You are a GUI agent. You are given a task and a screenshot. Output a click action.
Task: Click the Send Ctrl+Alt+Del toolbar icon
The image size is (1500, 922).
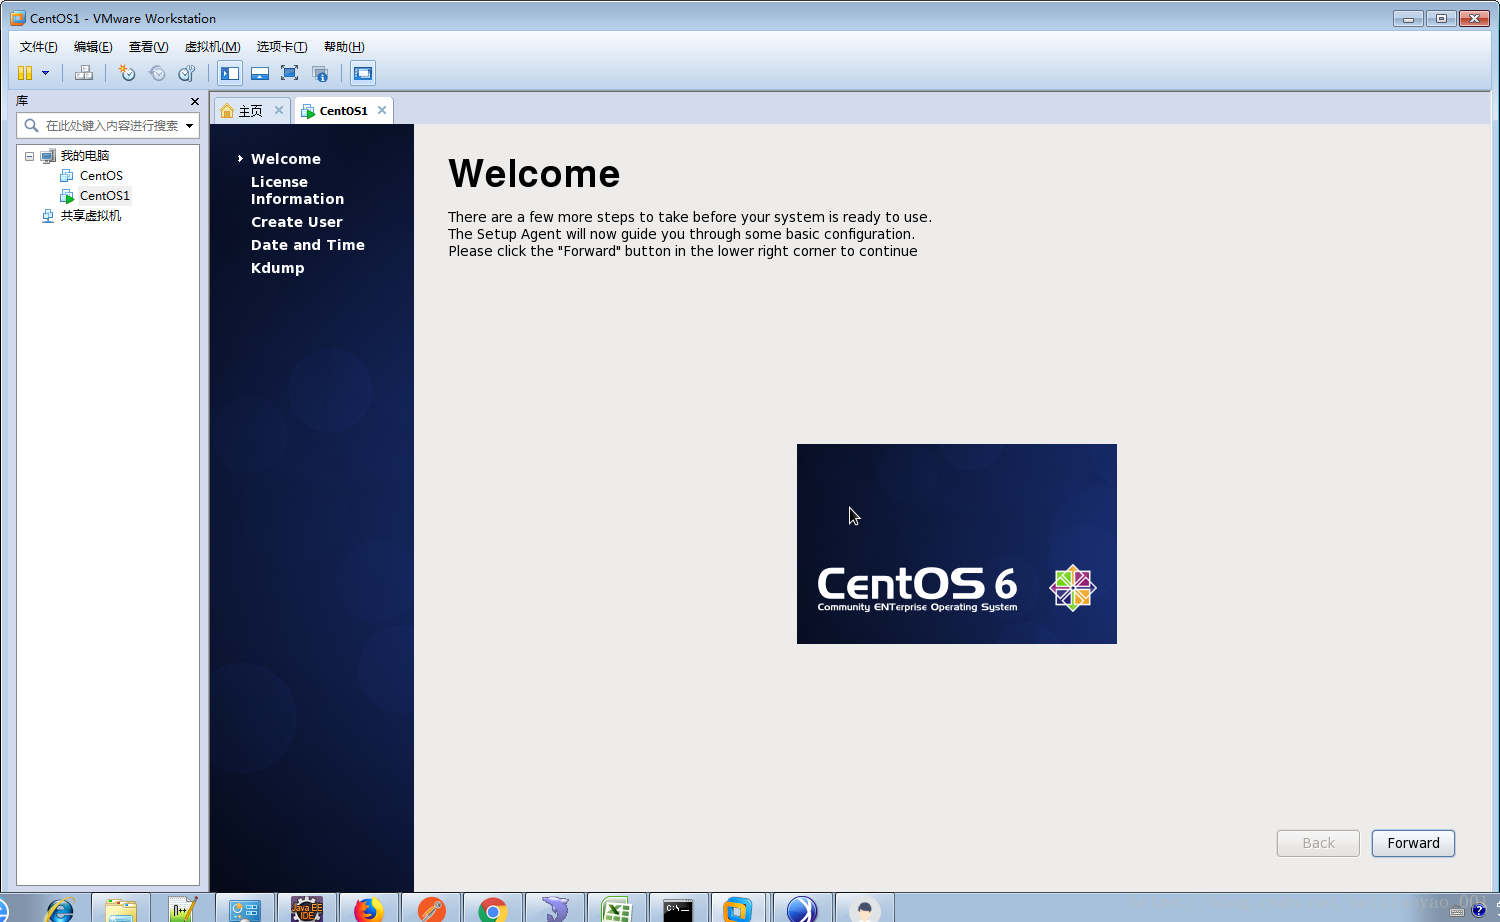[x=84, y=73]
